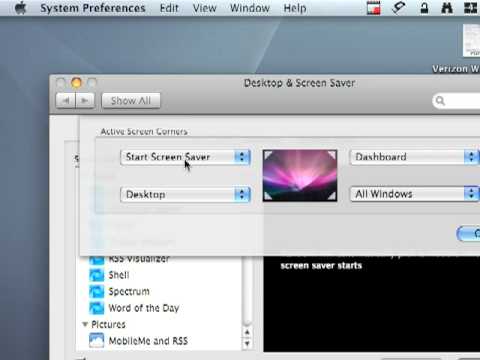Click the screen saver list scroll up arrow
The width and height of the screenshot is (480, 360).
247,332
